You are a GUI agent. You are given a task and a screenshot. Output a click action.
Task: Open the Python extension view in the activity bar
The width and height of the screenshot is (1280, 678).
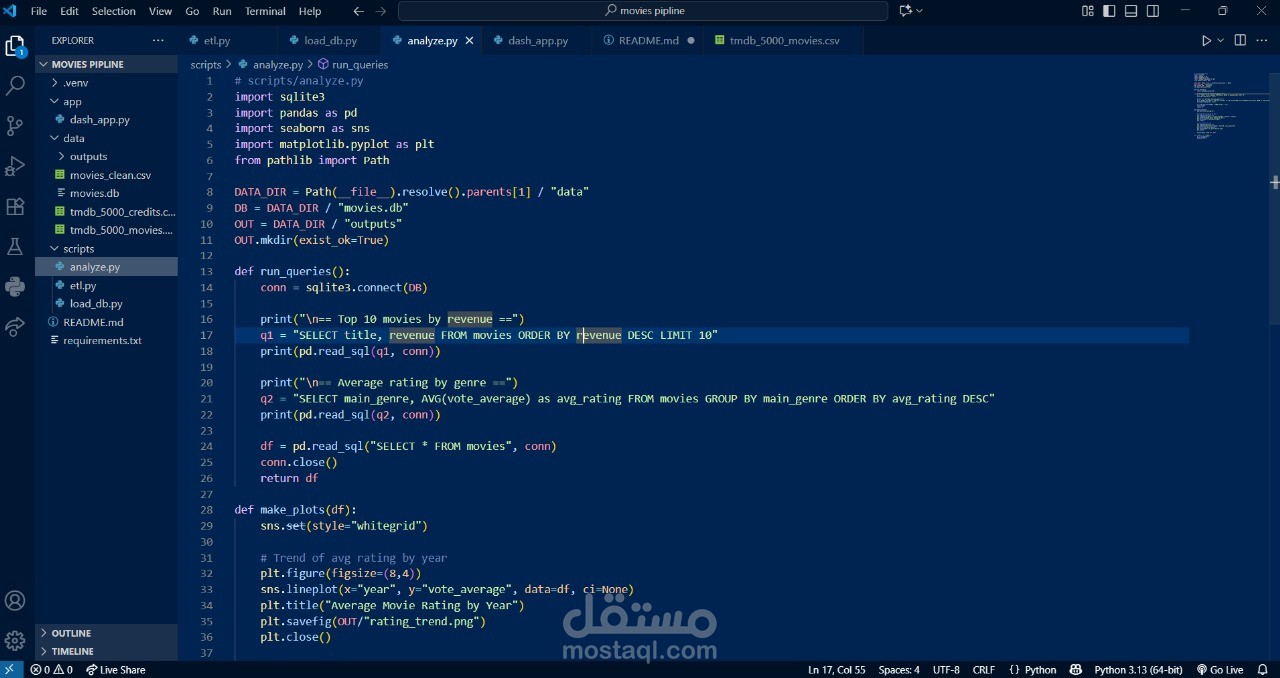tap(15, 287)
